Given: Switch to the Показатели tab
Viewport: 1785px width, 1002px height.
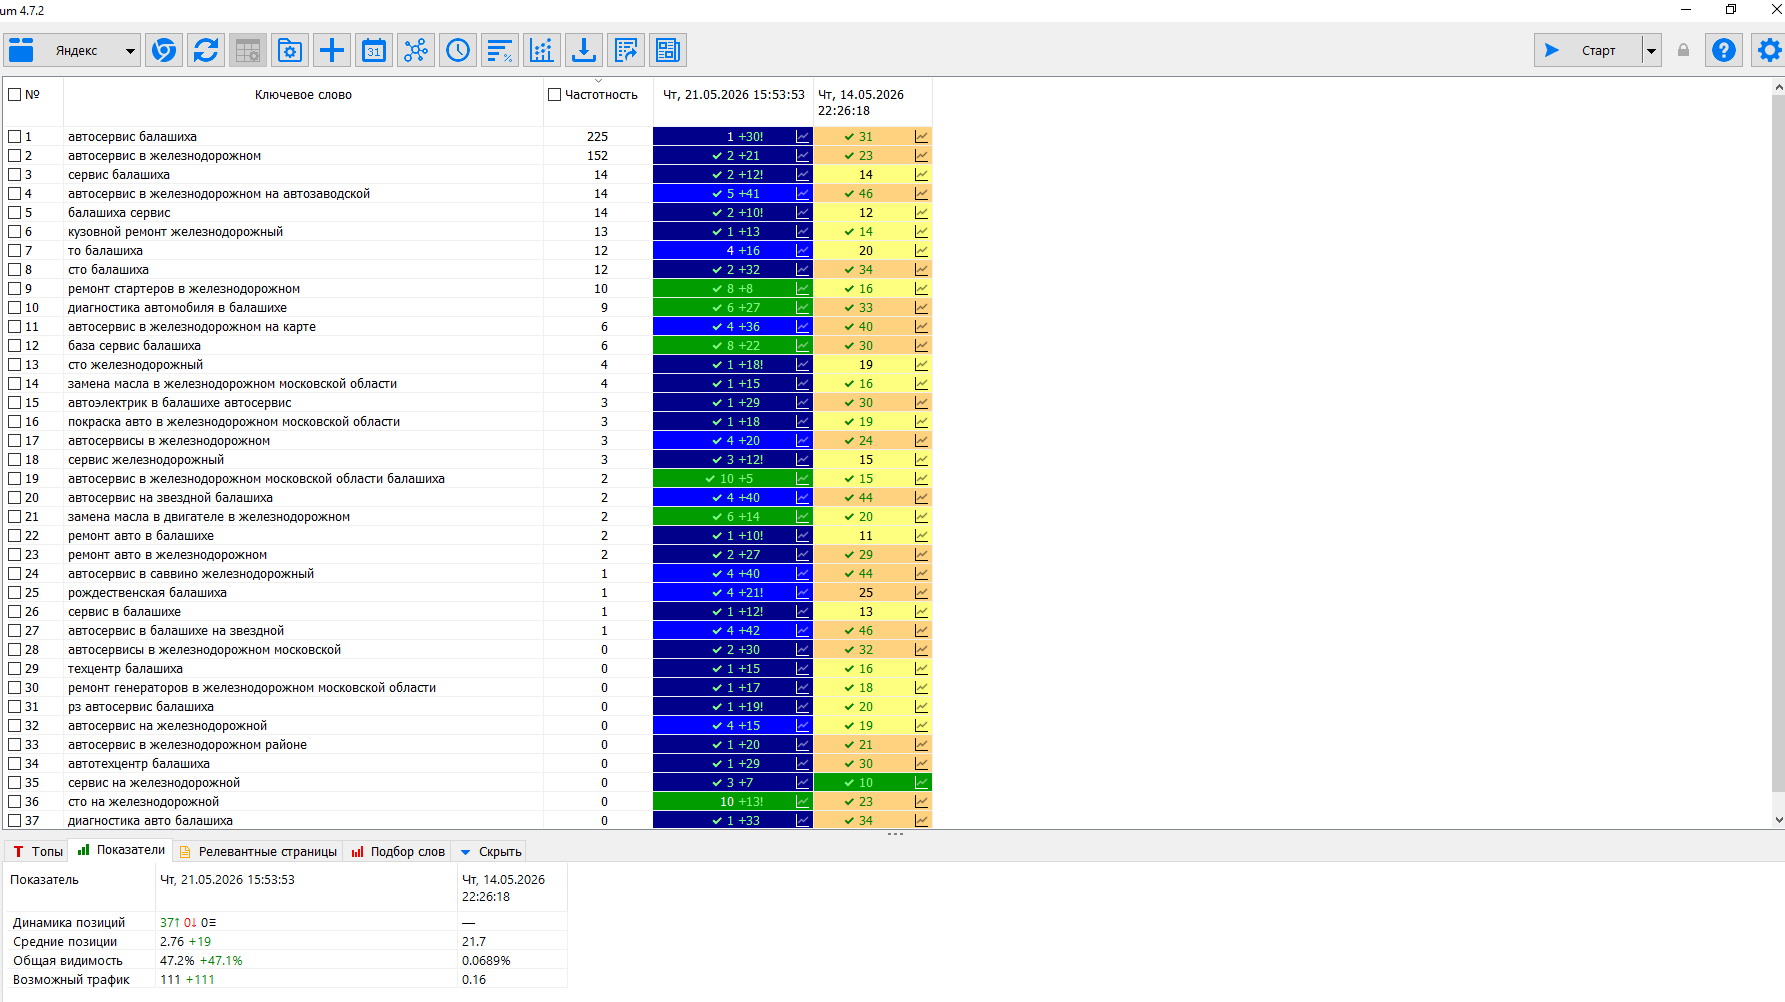Looking at the screenshot, I should coord(122,850).
